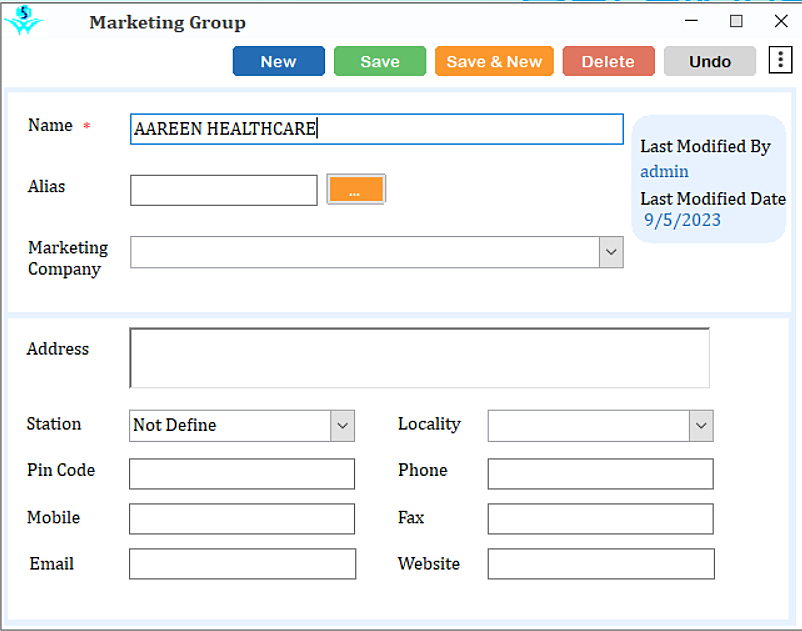Viewport: 802px width, 631px height.
Task: Select the Alias text box
Action: 224,190
